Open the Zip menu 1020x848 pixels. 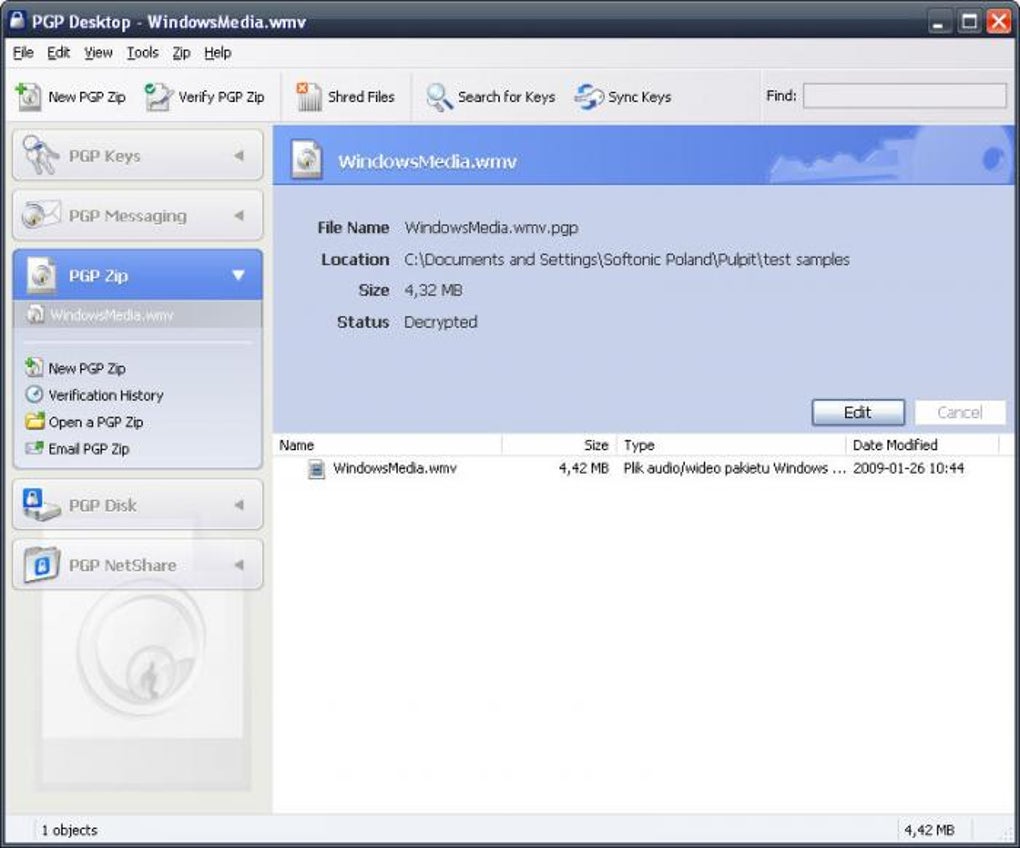181,53
